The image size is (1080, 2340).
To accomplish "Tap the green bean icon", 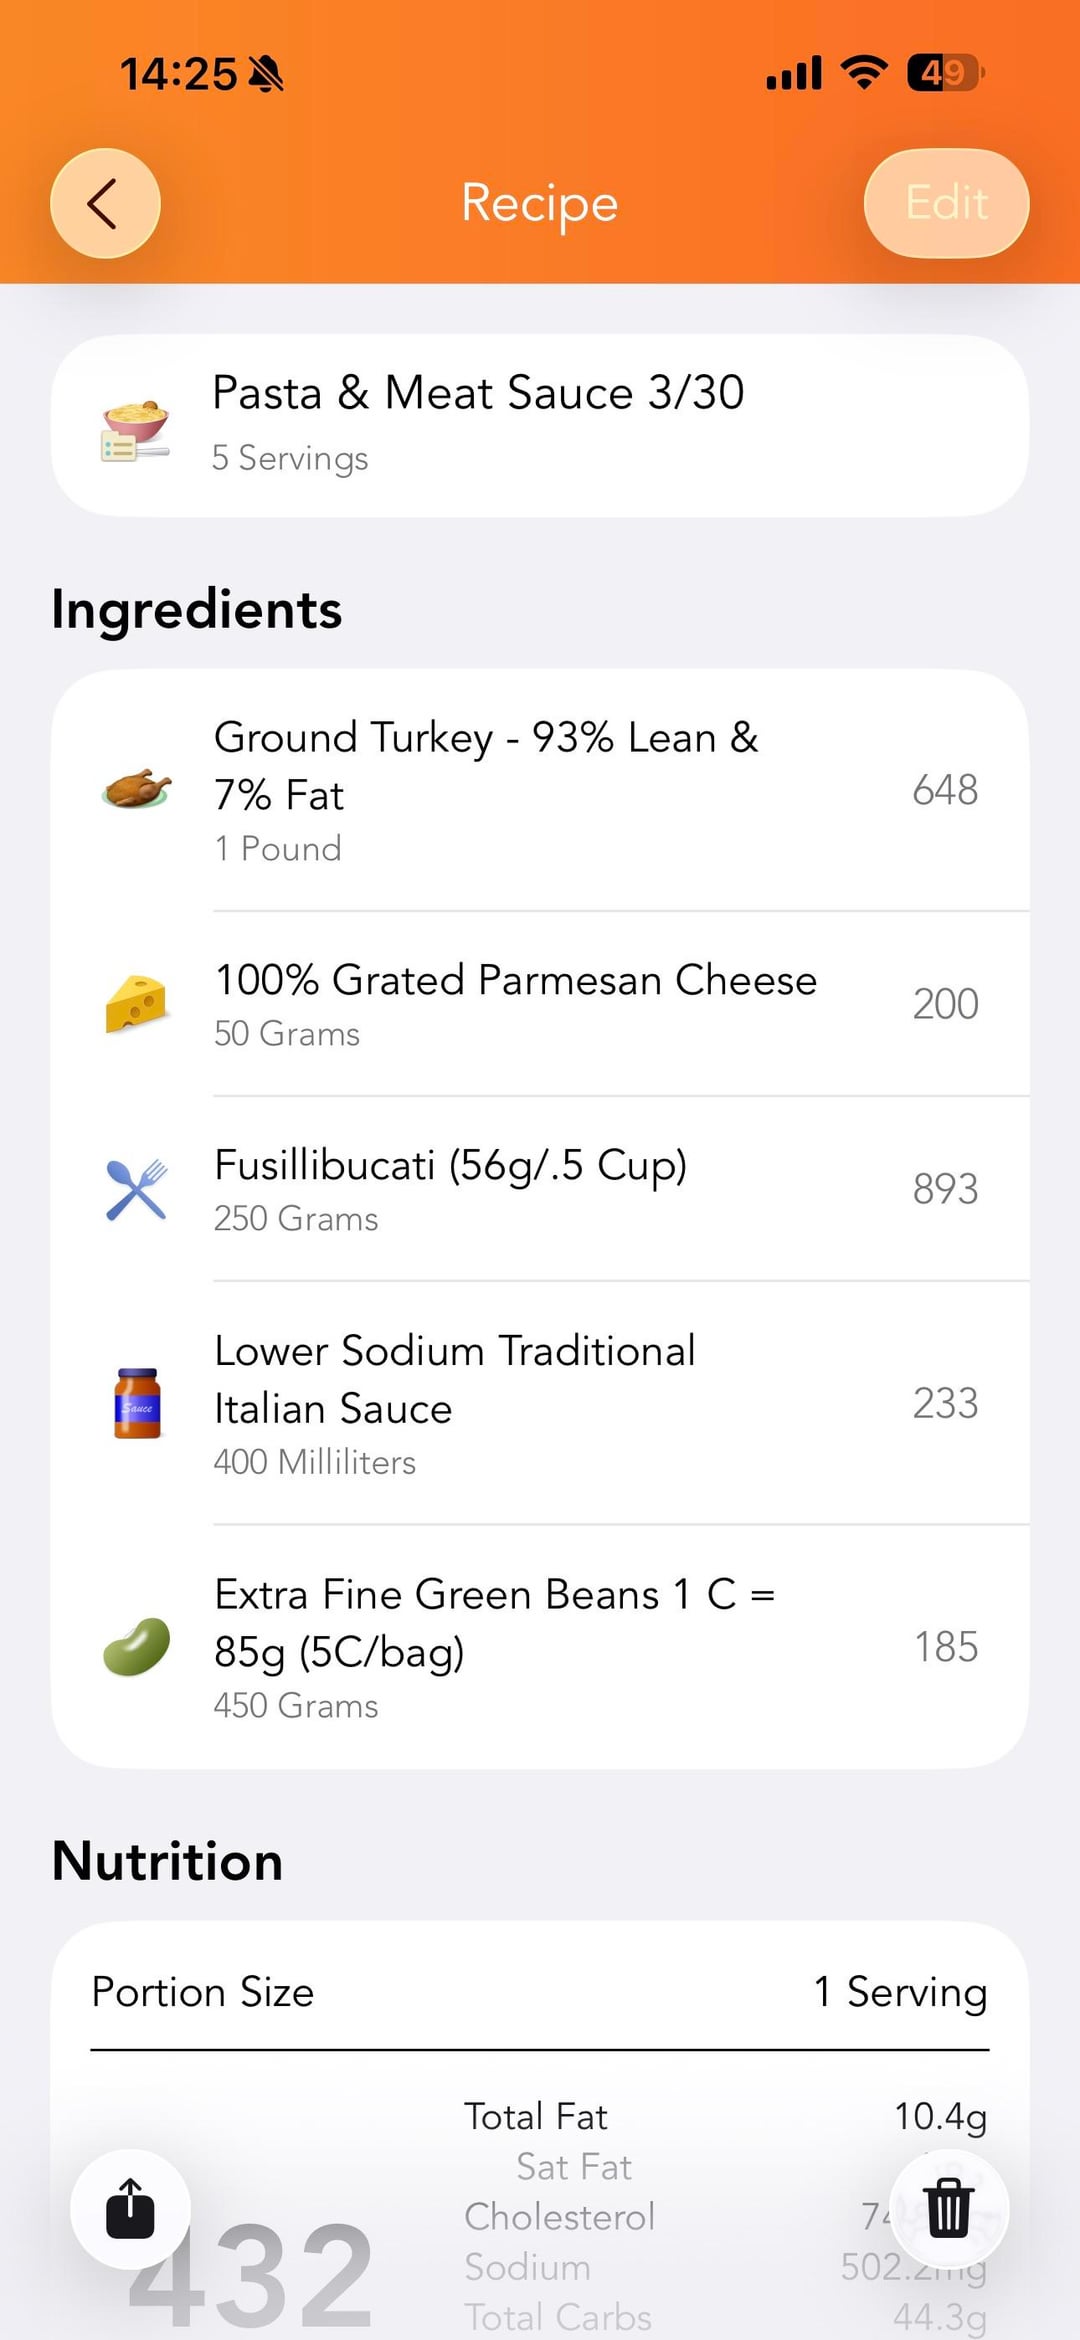I will (137, 1646).
